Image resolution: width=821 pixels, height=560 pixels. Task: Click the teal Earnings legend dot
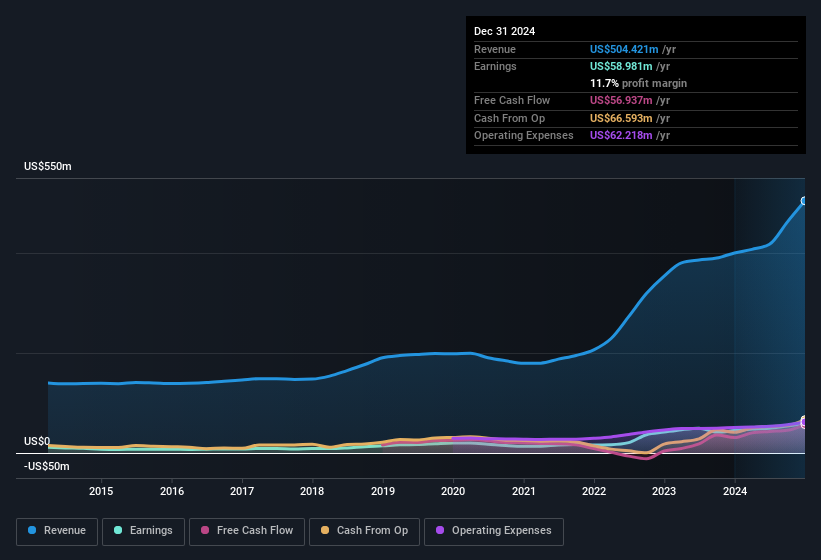click(x=118, y=530)
